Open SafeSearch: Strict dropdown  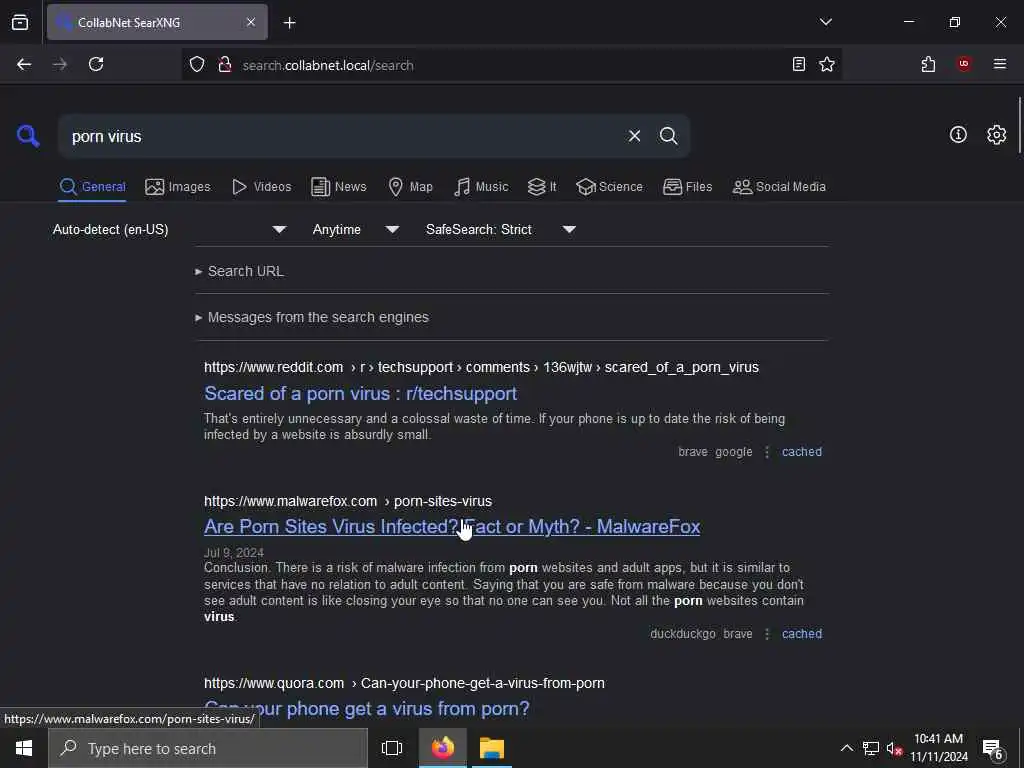[500, 229]
